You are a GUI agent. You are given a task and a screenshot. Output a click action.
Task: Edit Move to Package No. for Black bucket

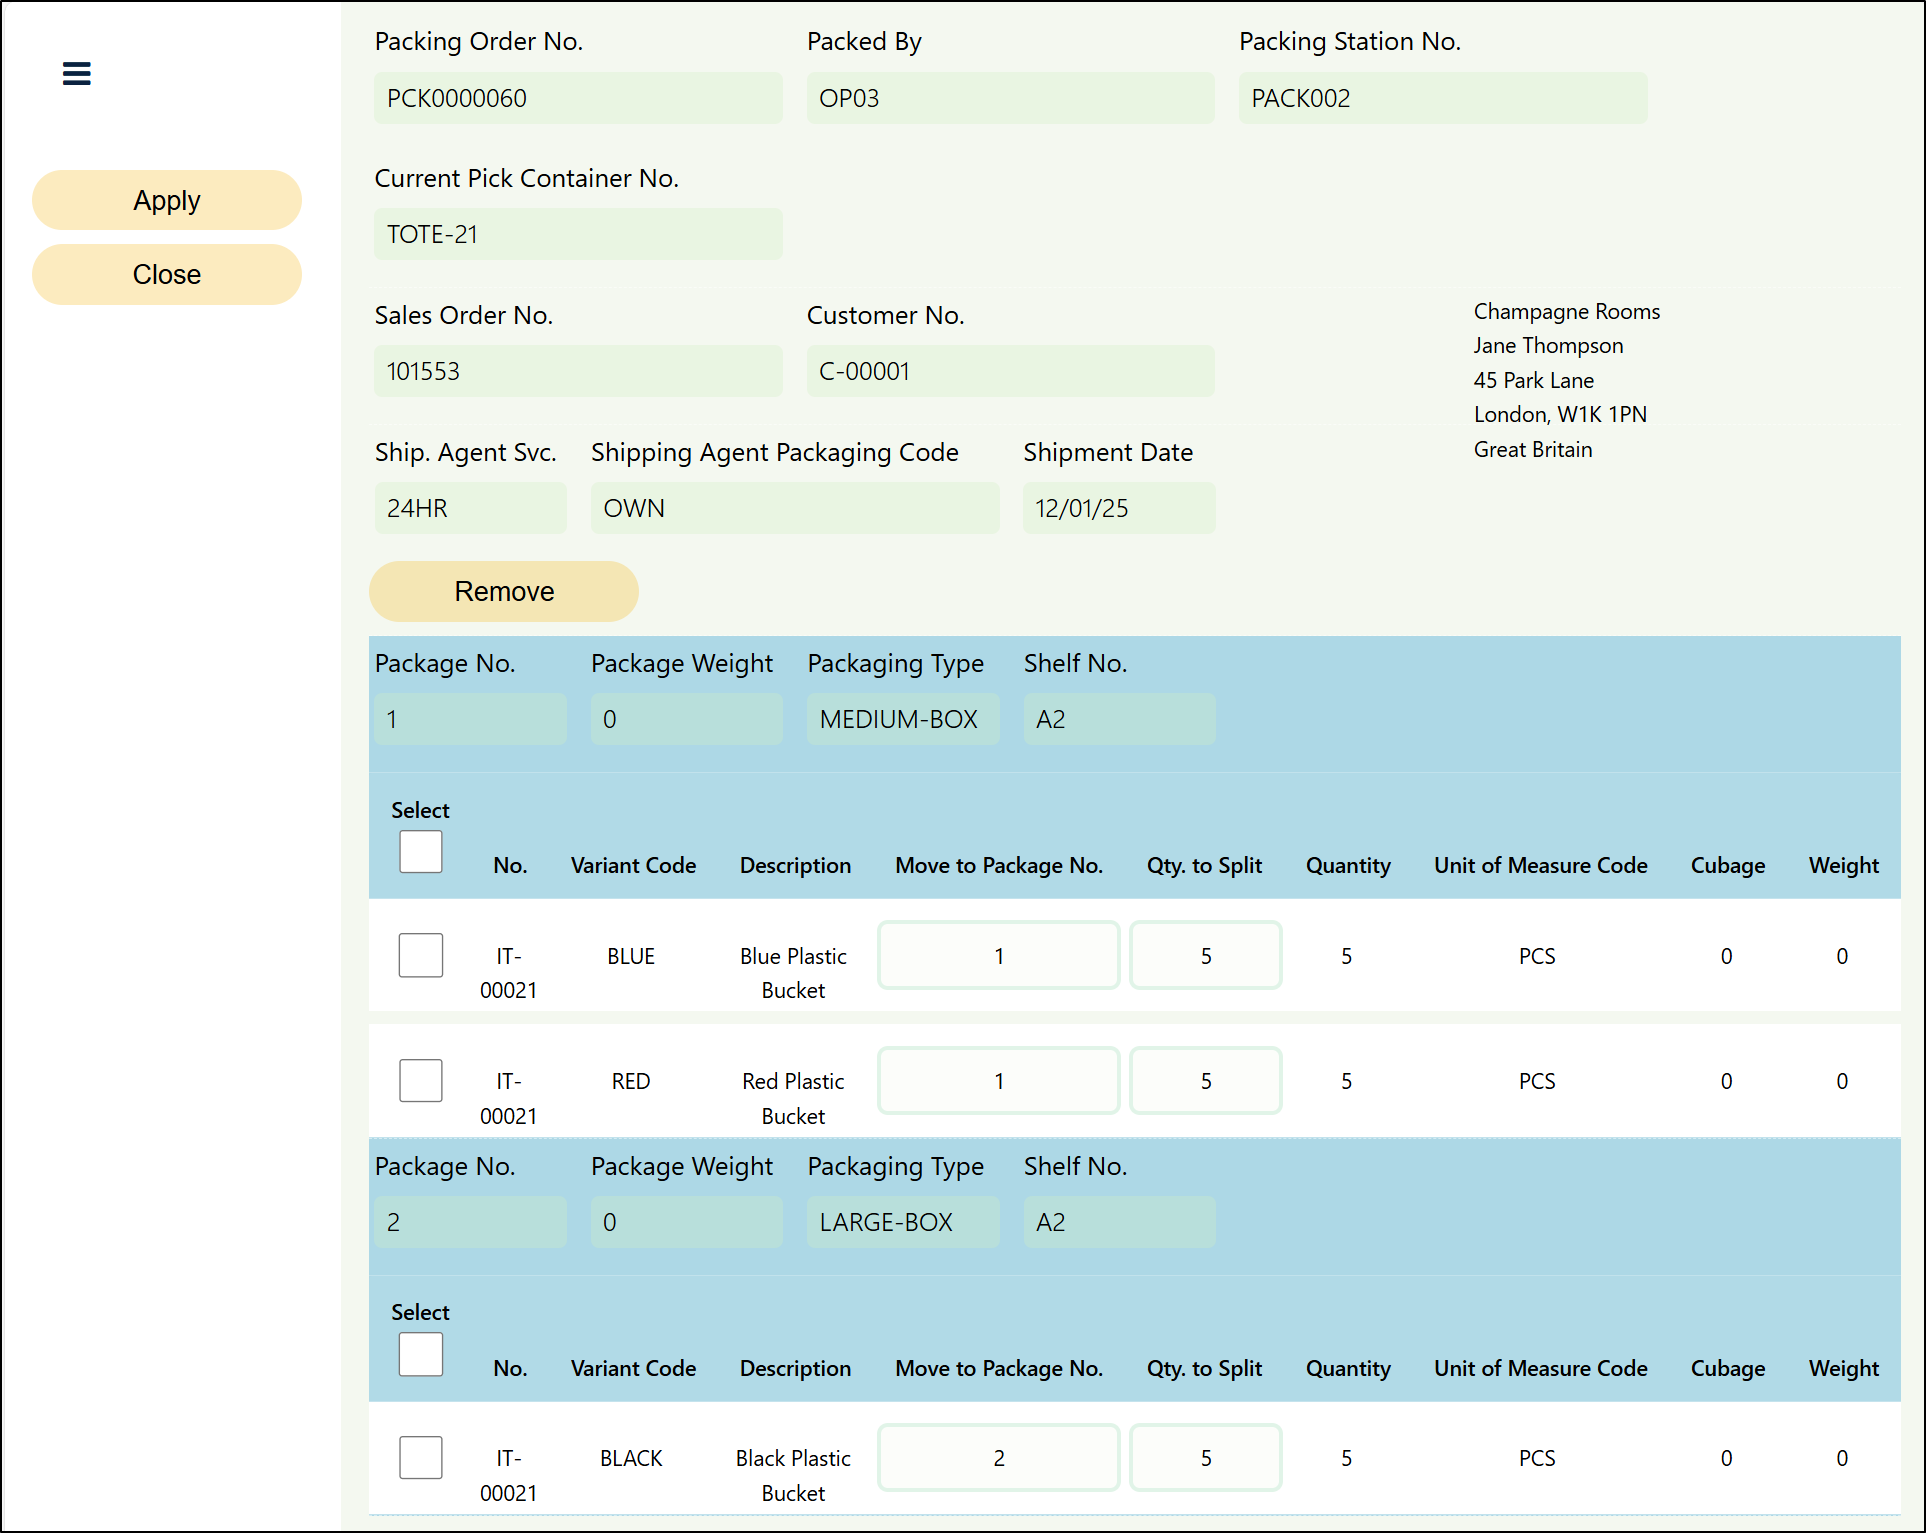point(998,1458)
